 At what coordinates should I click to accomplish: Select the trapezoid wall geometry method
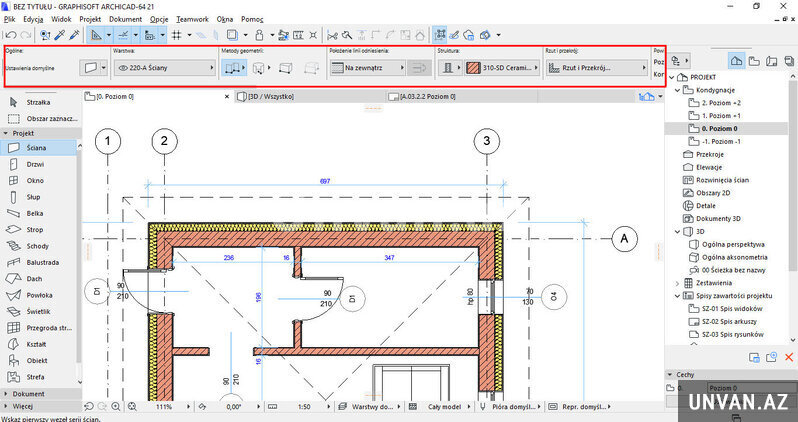(x=311, y=68)
